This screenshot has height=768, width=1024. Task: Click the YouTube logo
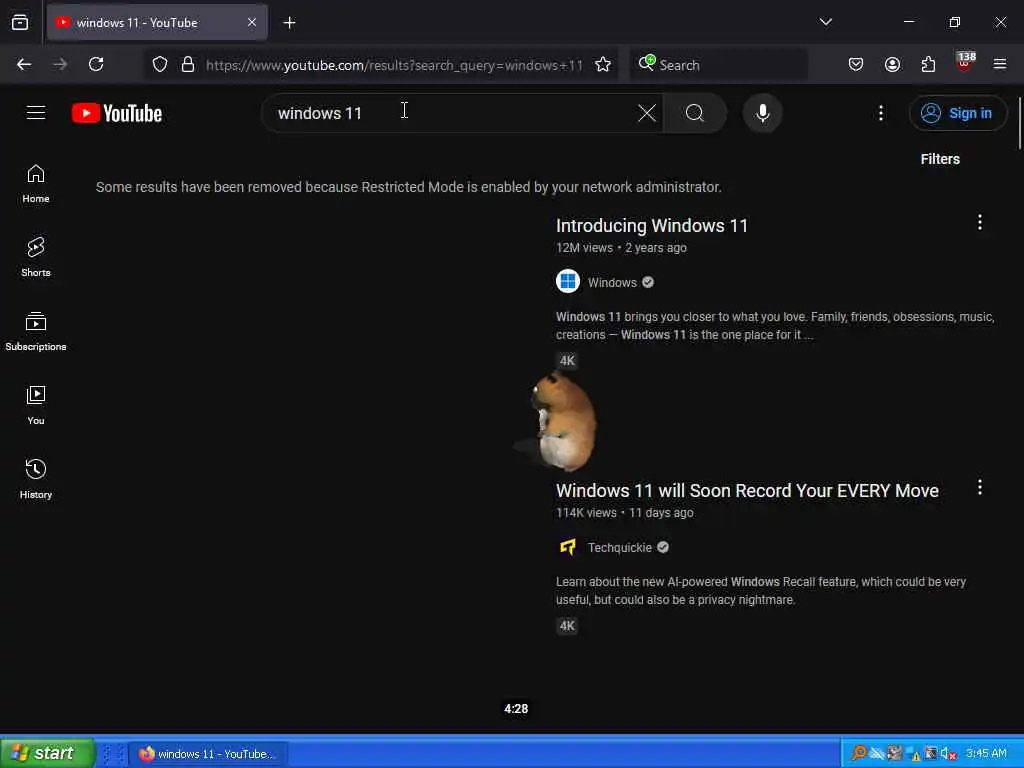[x=117, y=113]
